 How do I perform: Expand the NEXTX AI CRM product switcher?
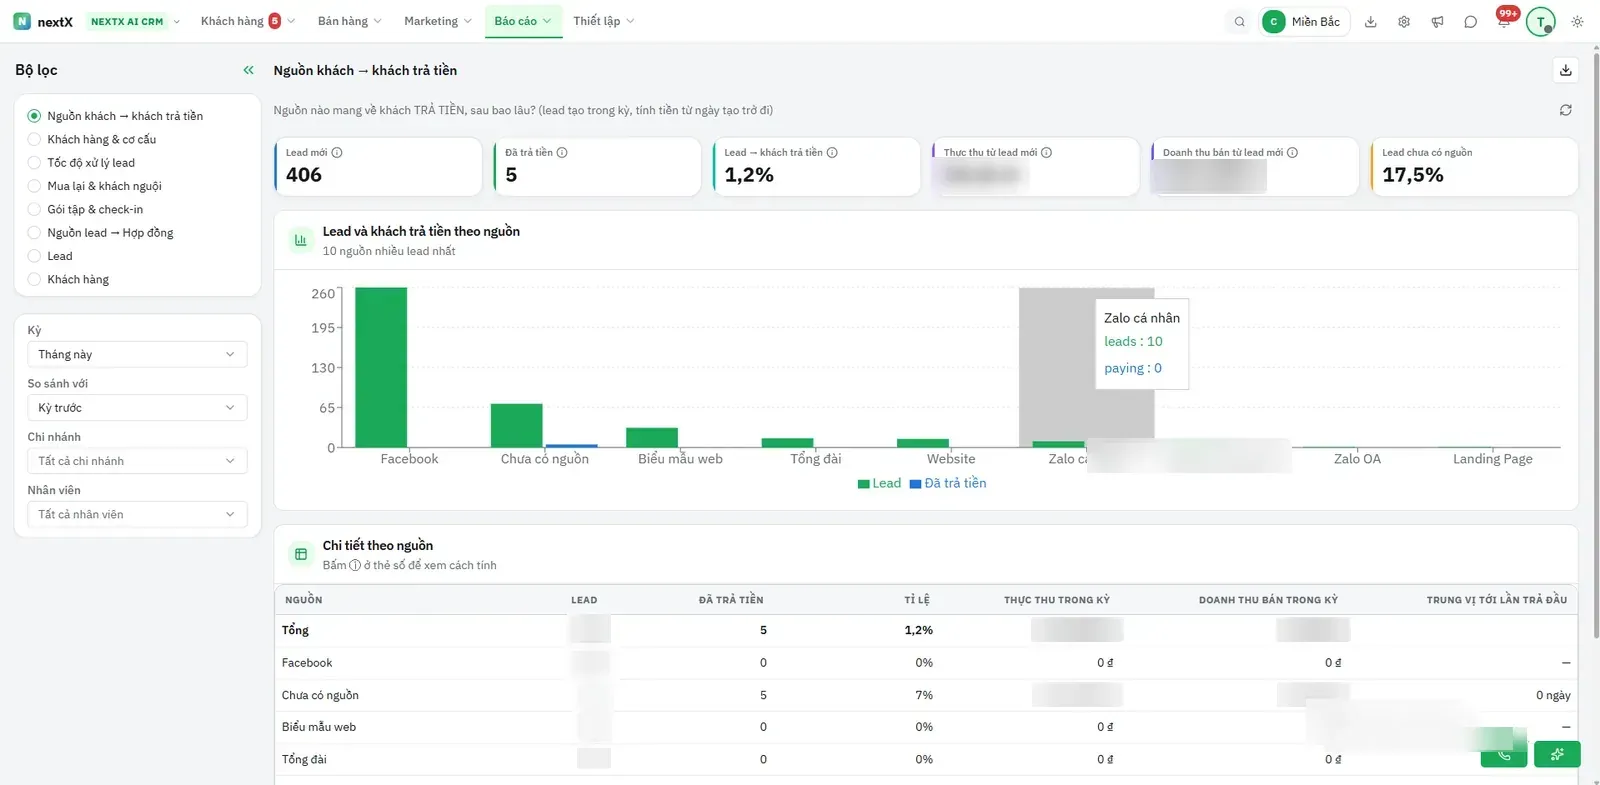[135, 21]
